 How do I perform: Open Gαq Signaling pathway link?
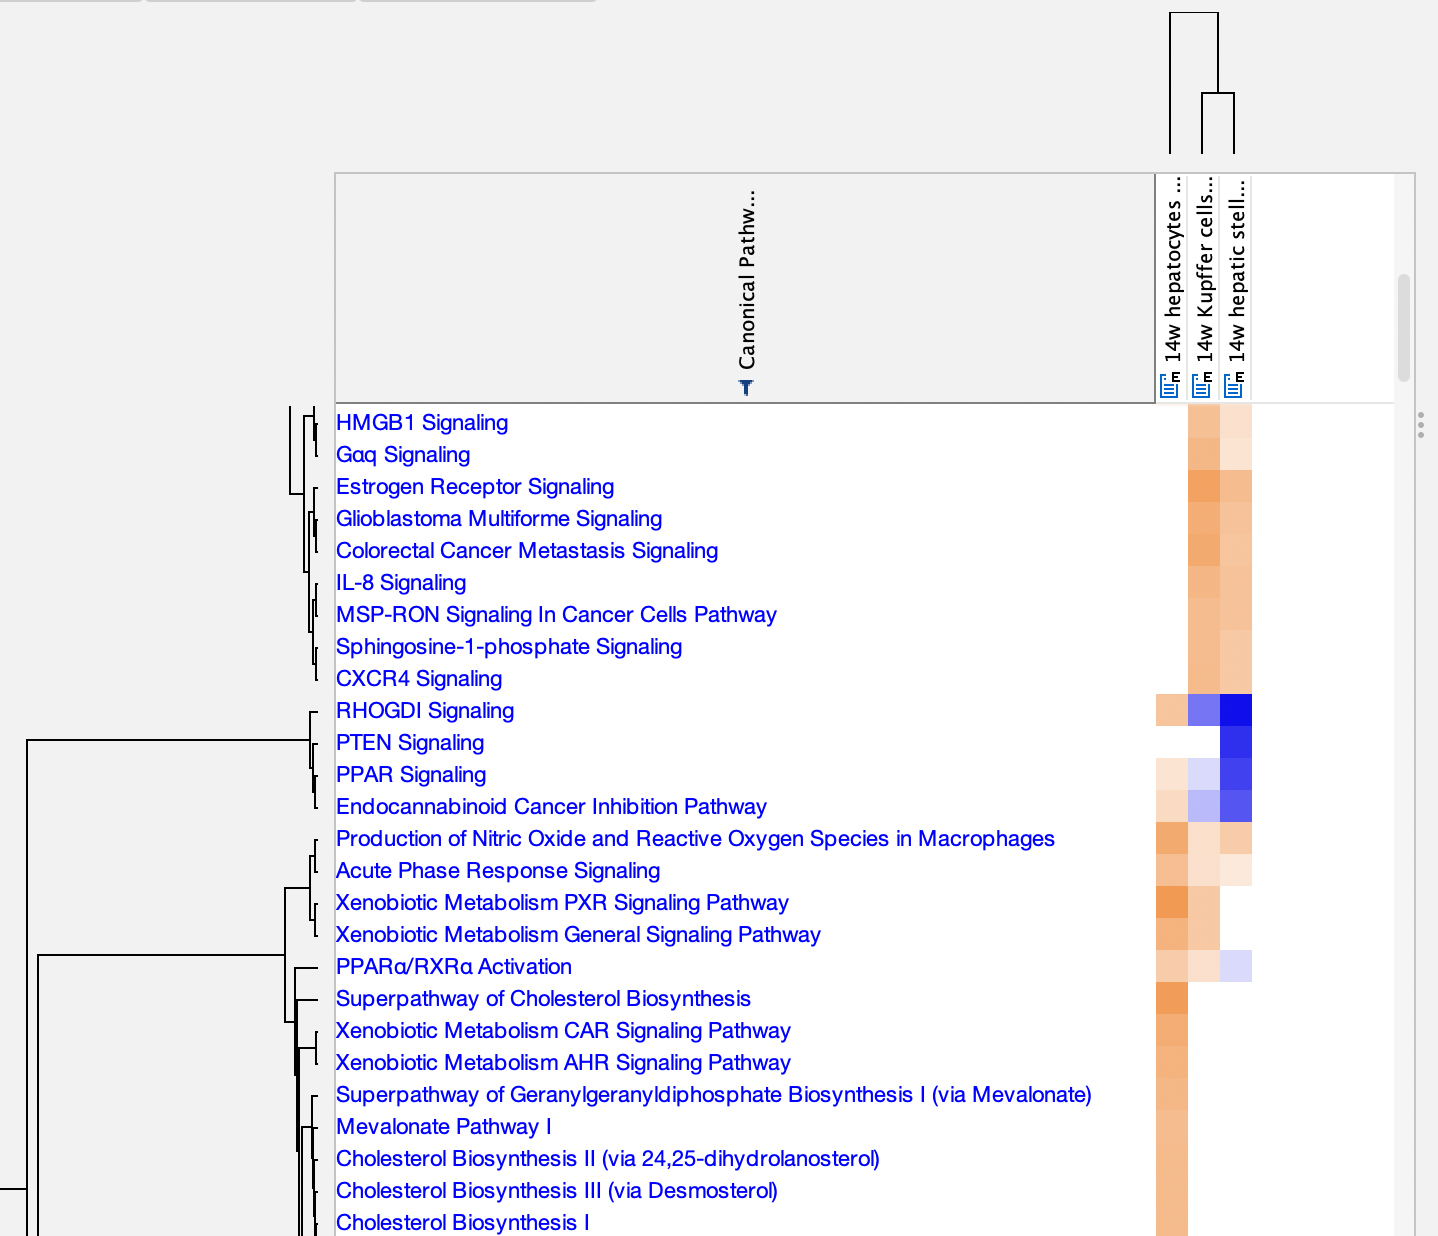[403, 454]
